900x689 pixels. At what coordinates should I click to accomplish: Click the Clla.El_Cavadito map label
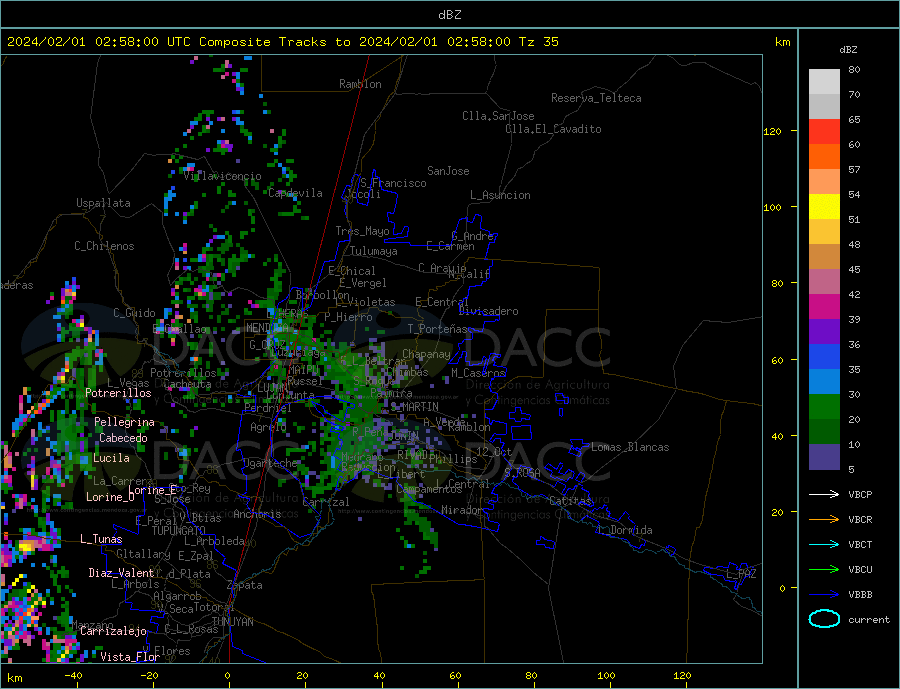[553, 129]
